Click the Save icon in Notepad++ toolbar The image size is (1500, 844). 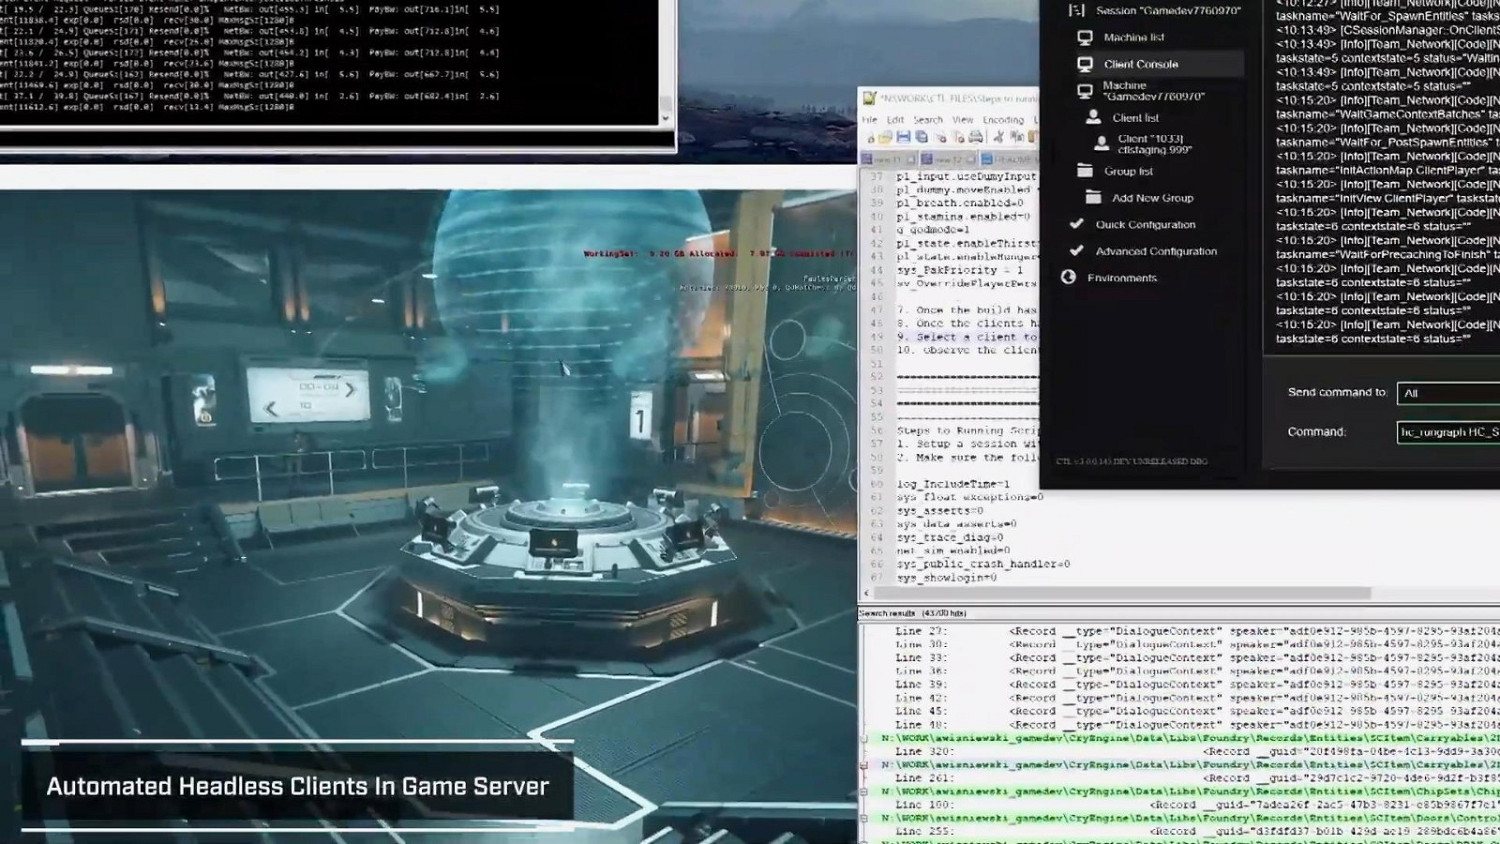click(904, 137)
